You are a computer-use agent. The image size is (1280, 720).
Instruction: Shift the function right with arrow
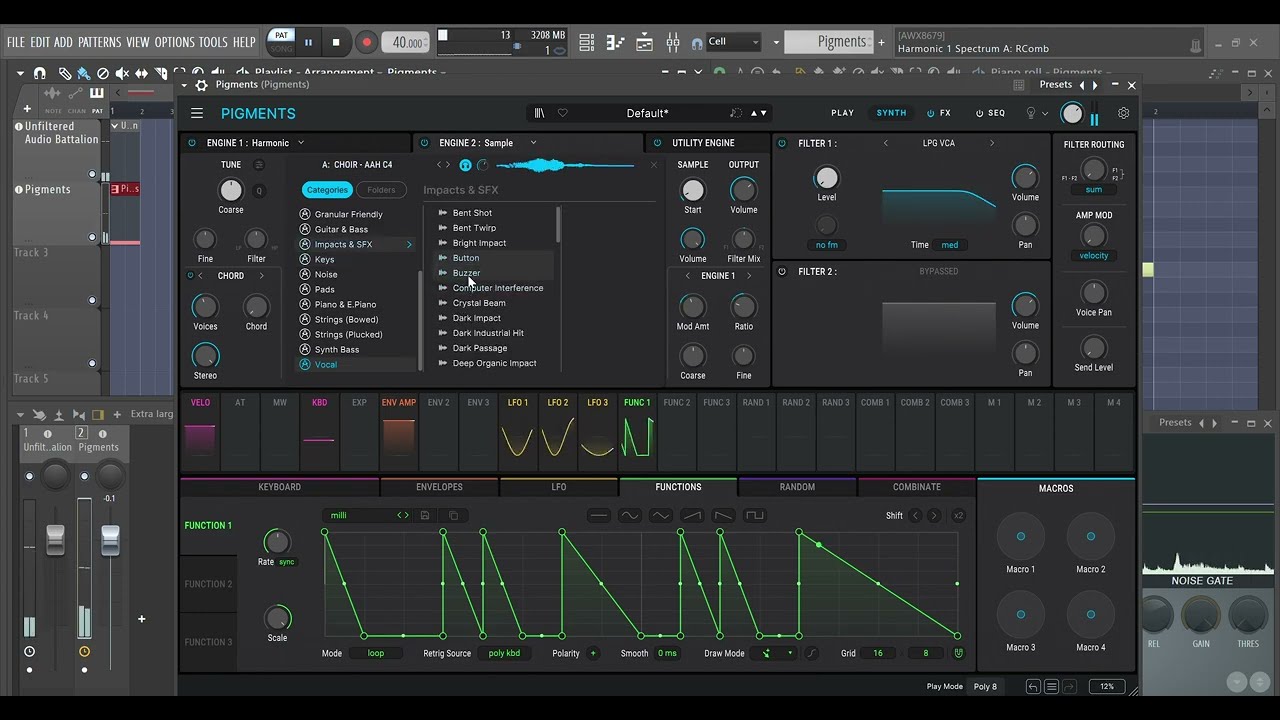(933, 515)
